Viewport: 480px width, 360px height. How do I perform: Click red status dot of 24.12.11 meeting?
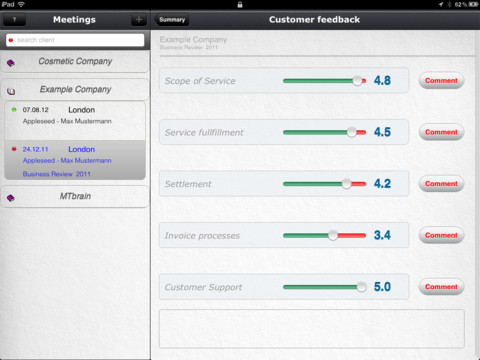point(14,149)
